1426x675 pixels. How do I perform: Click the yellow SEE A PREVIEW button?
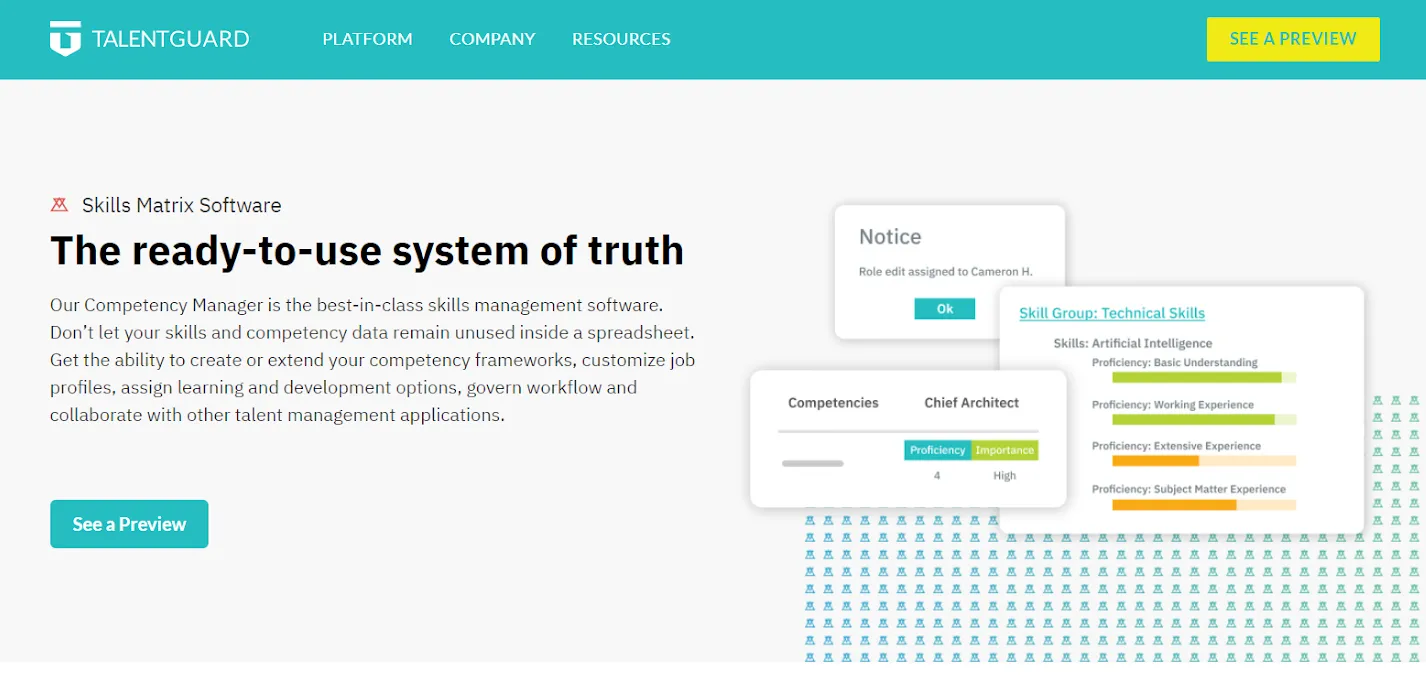(1293, 39)
